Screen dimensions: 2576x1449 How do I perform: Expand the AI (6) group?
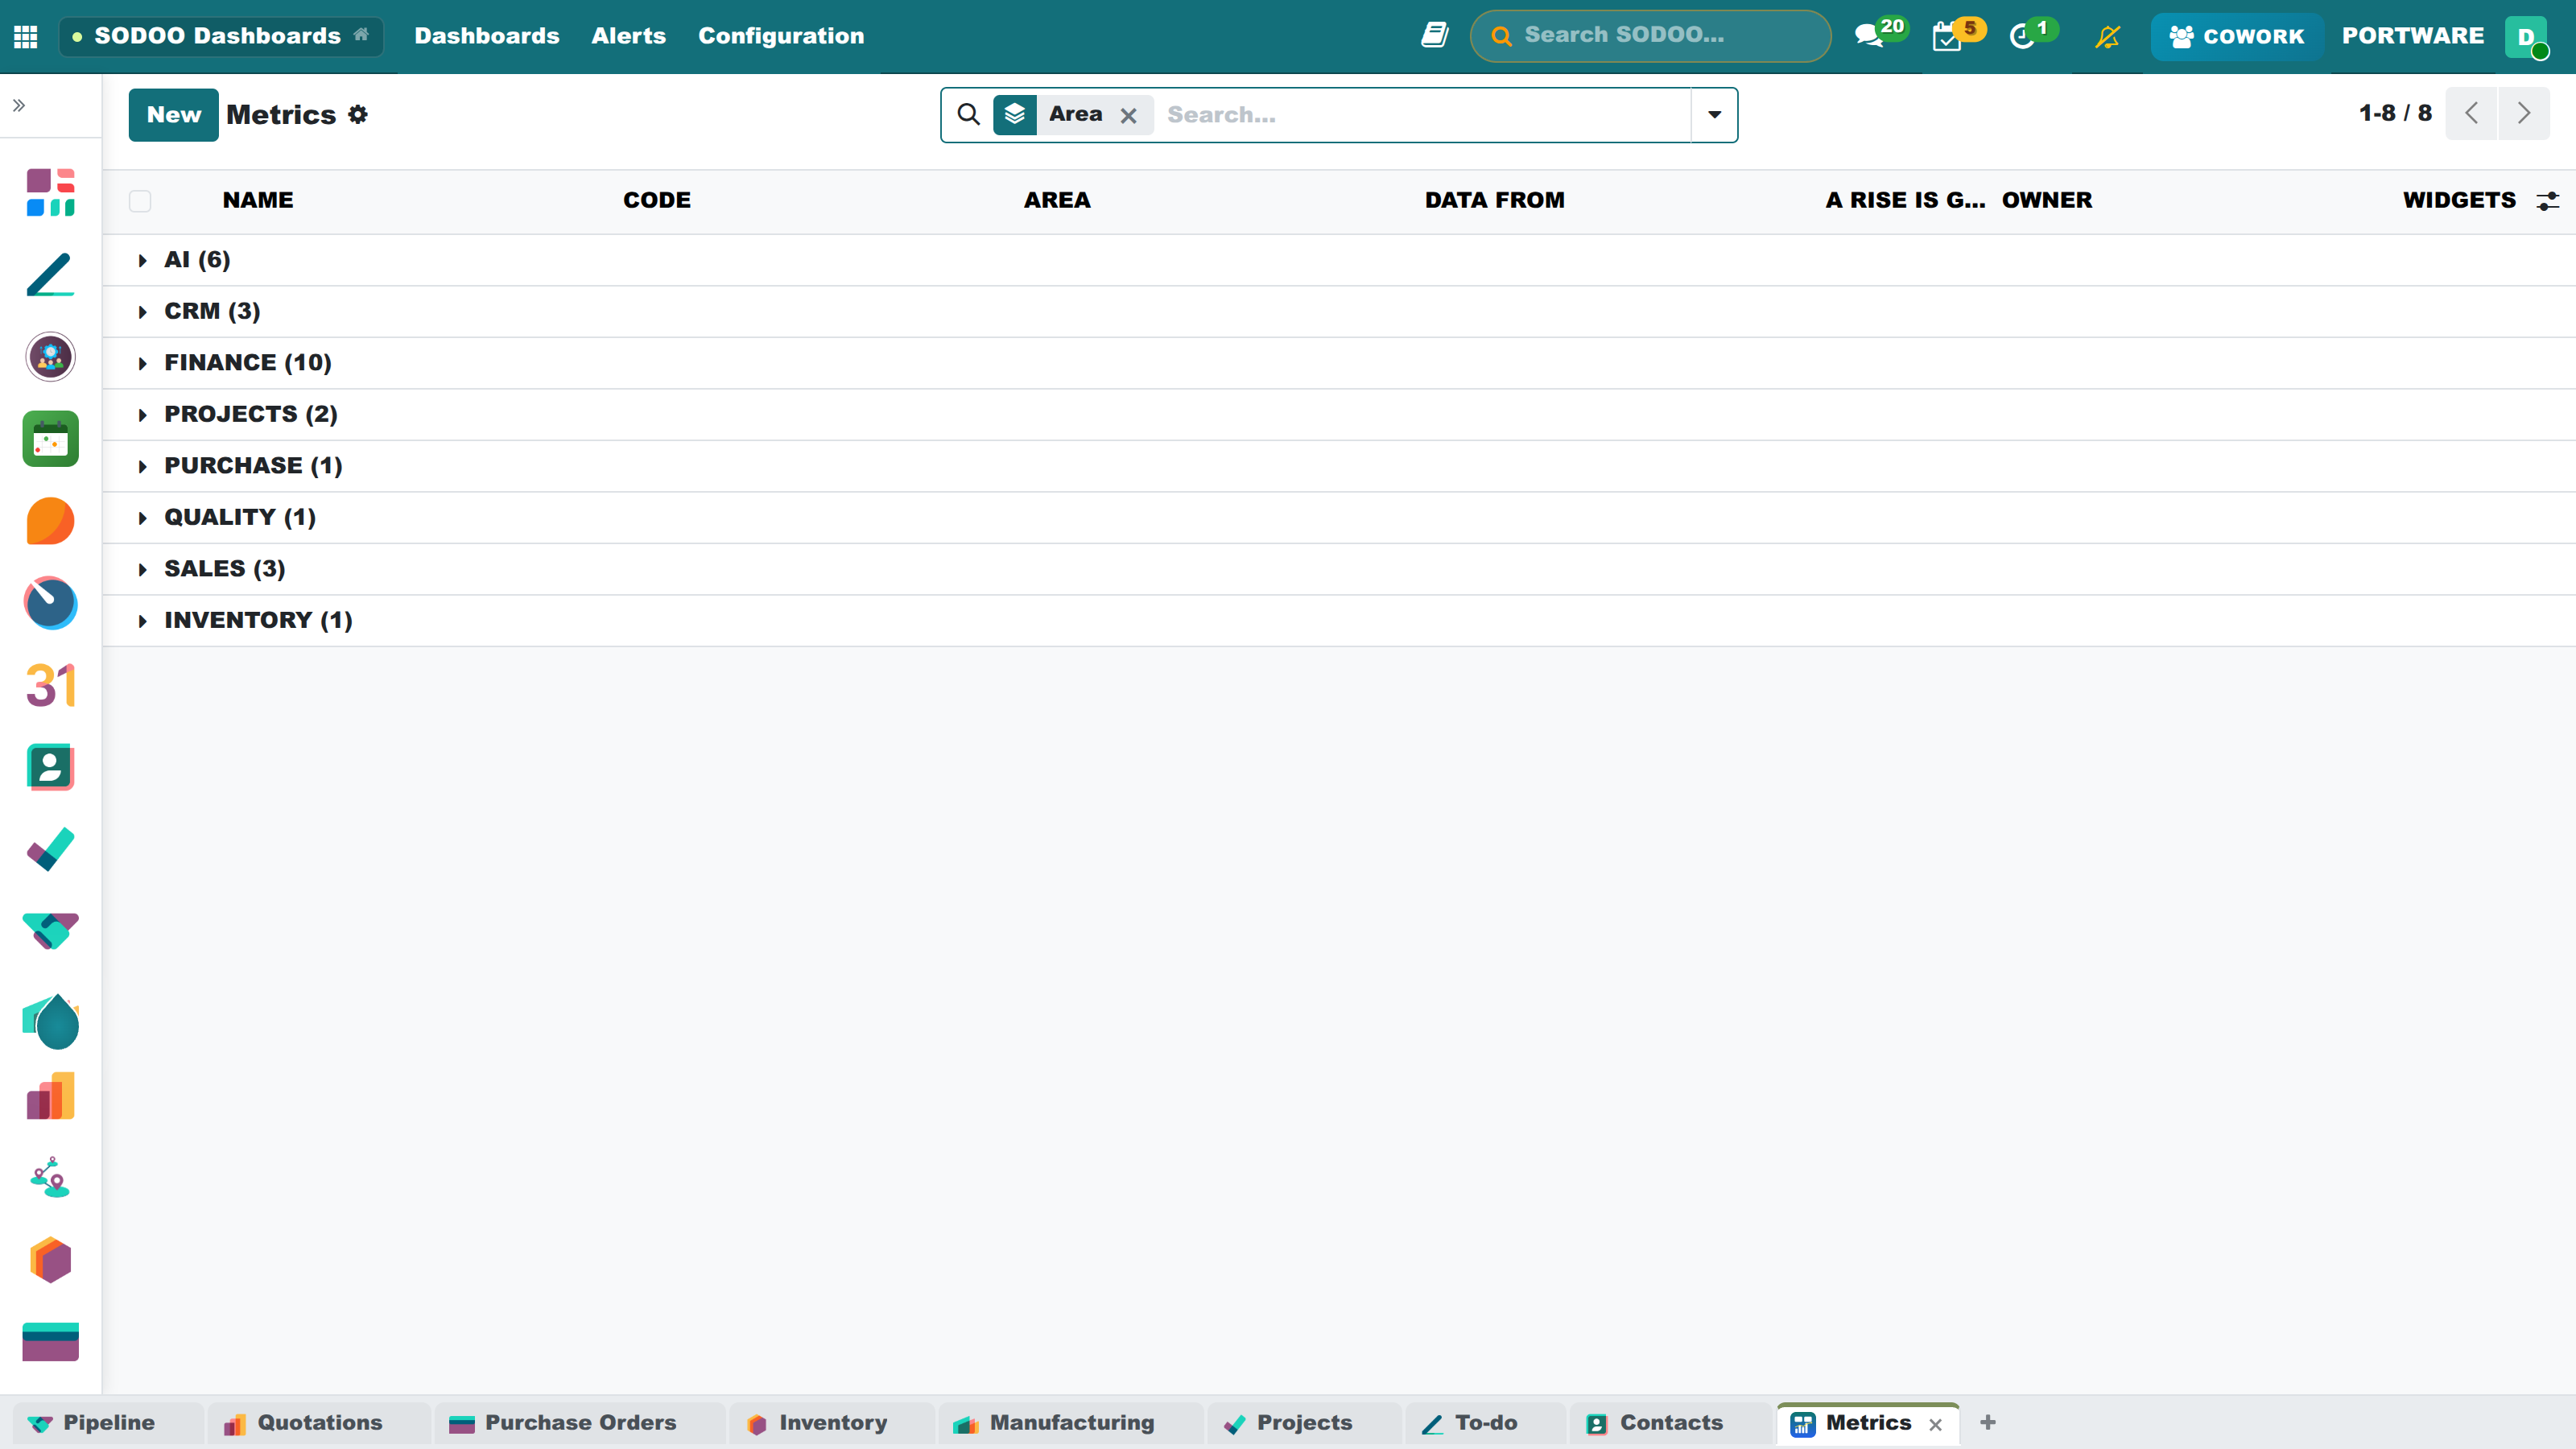(1338, 260)
